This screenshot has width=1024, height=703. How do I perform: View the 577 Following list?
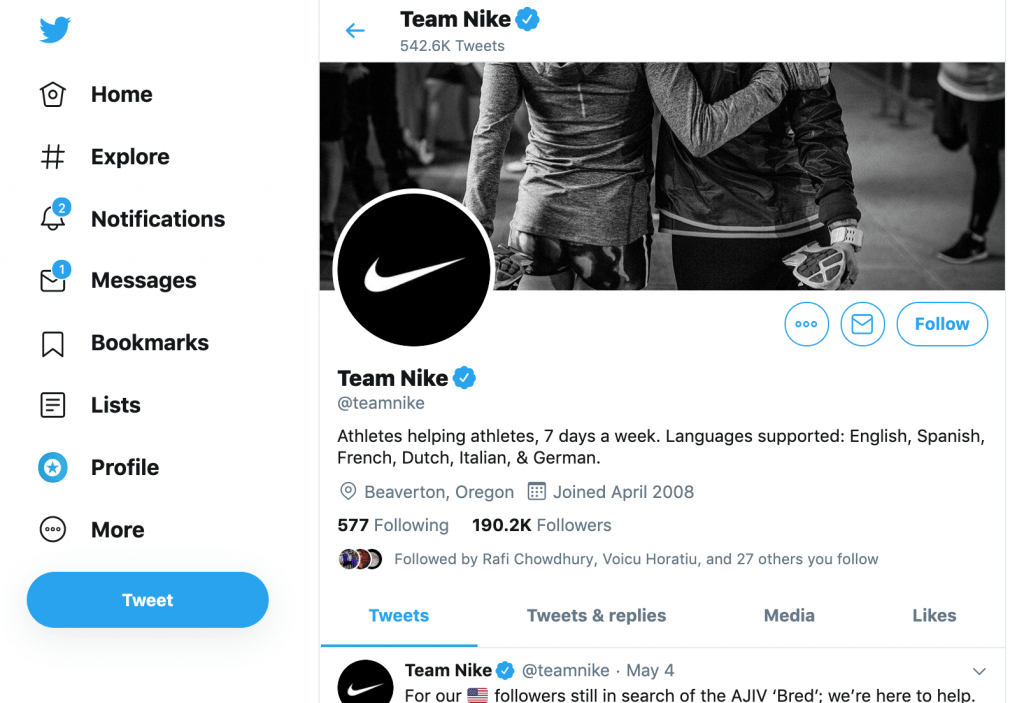tap(393, 525)
